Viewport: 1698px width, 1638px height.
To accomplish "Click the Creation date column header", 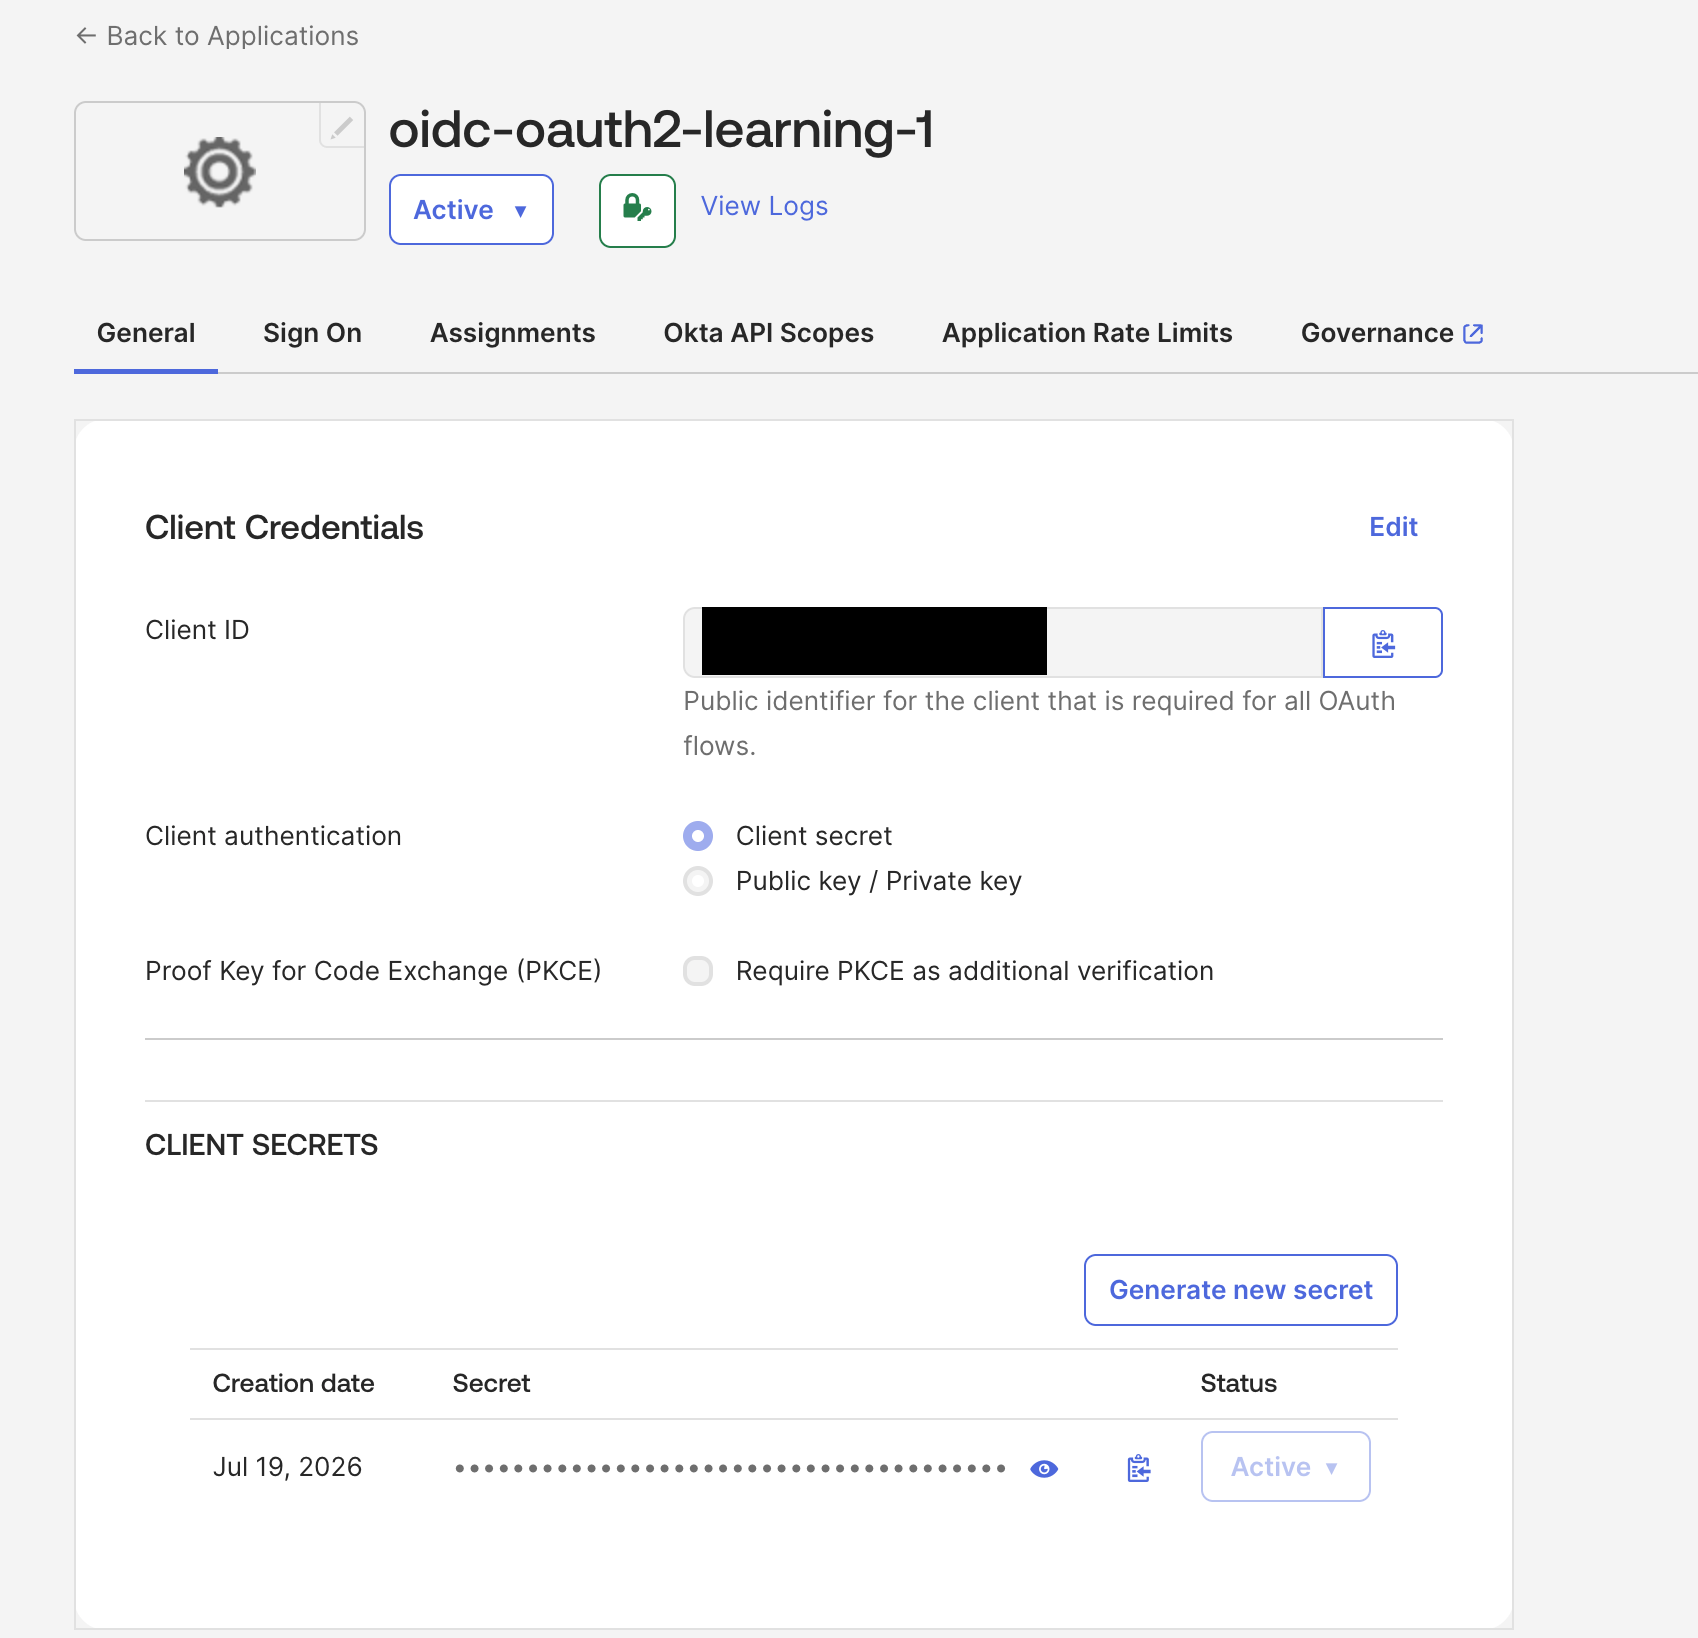I will click(x=293, y=1383).
